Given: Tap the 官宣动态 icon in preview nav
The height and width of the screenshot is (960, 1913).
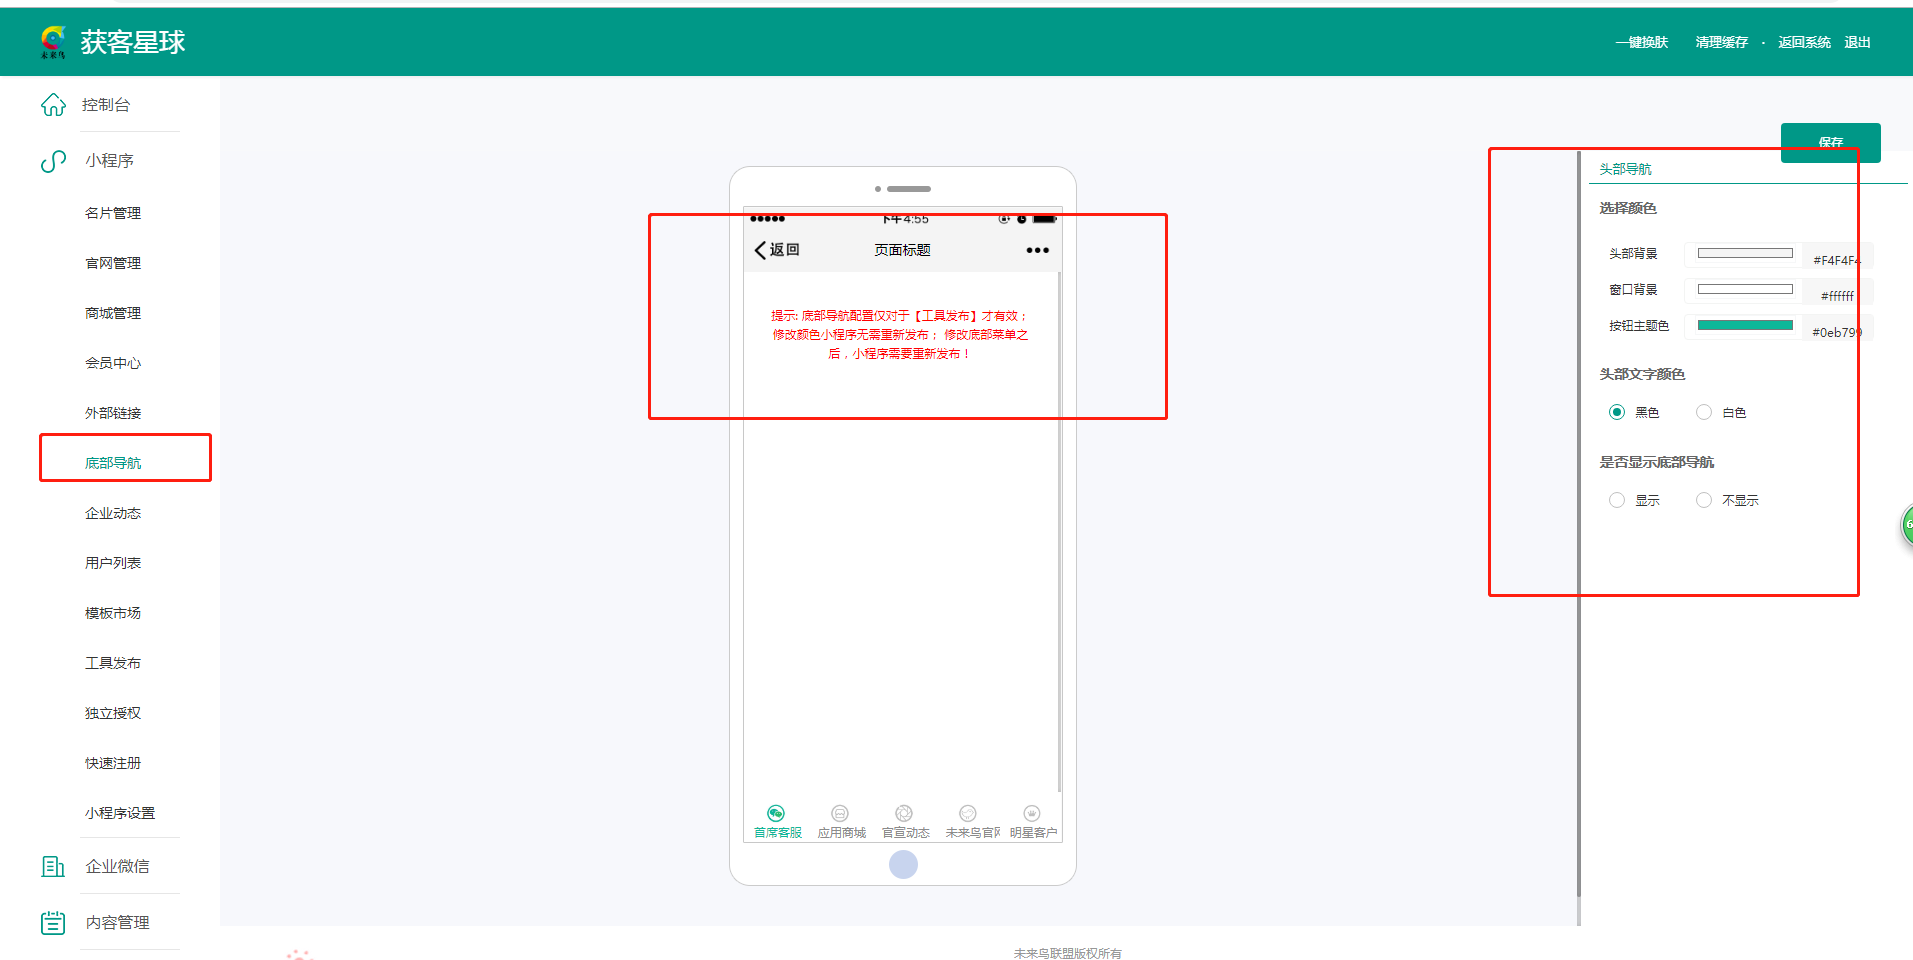Looking at the screenshot, I should coord(904,813).
